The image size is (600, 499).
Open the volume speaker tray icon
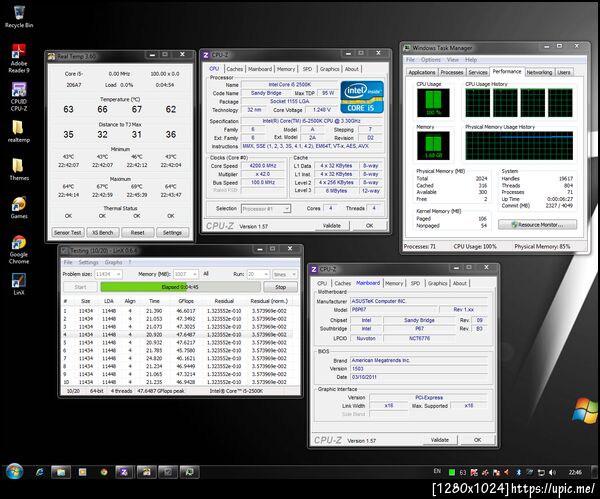(x=552, y=473)
